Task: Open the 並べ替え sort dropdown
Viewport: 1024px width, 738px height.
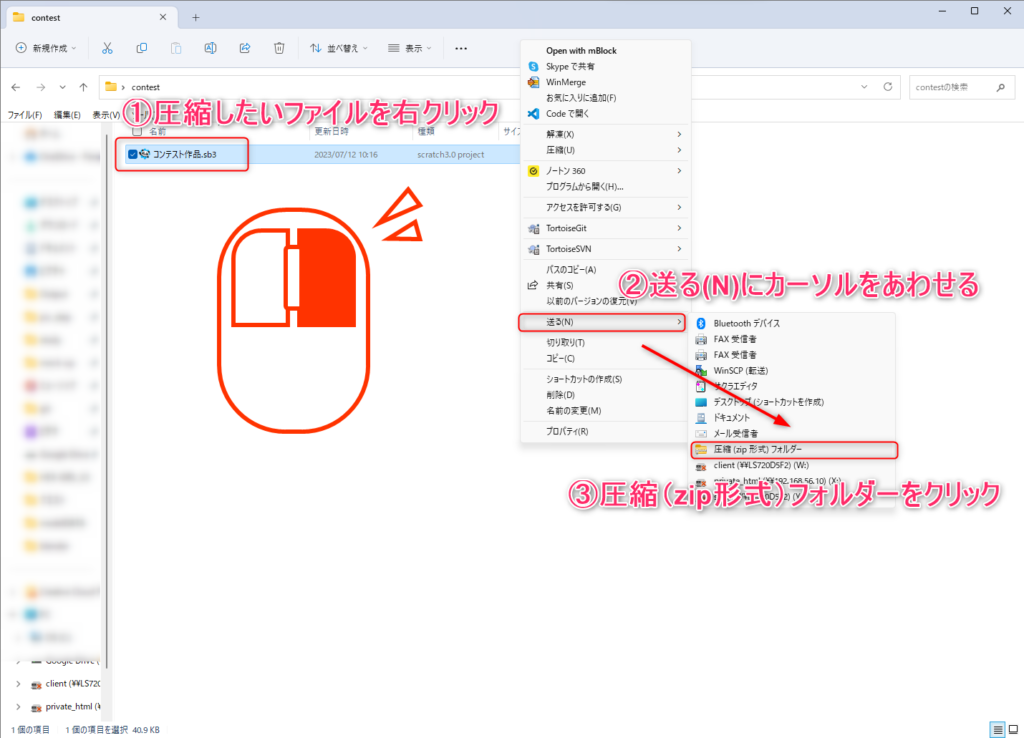Action: coord(339,48)
